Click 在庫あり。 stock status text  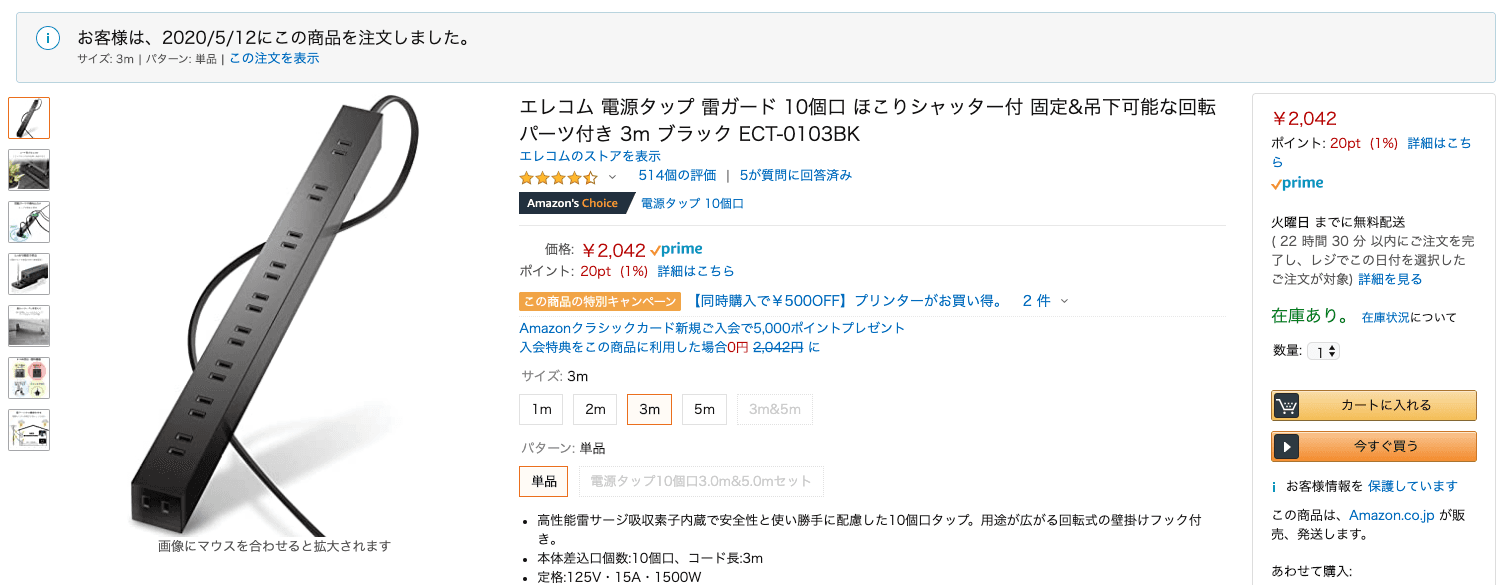coord(1311,316)
